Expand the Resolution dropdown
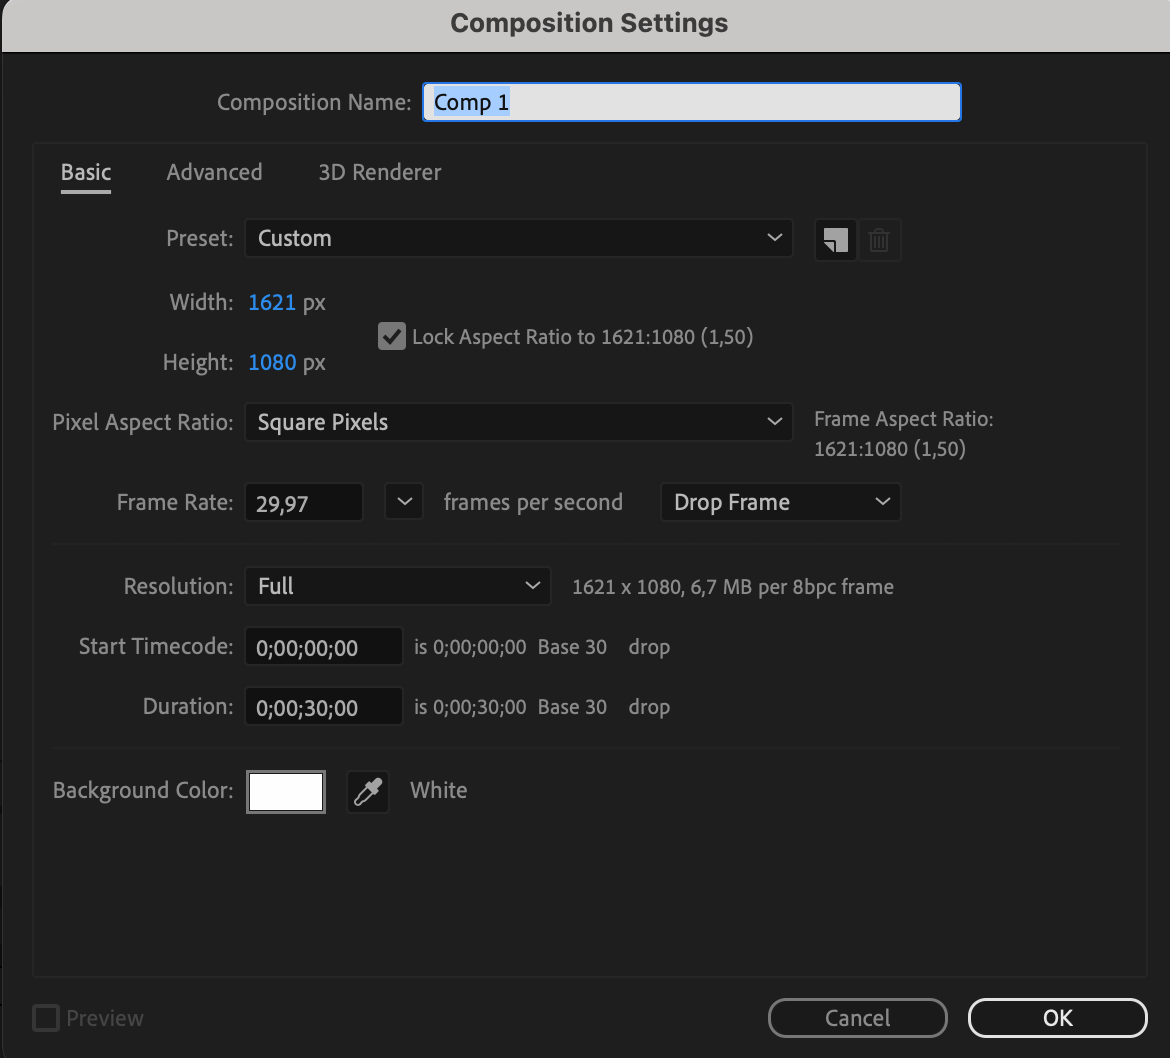 coord(397,586)
